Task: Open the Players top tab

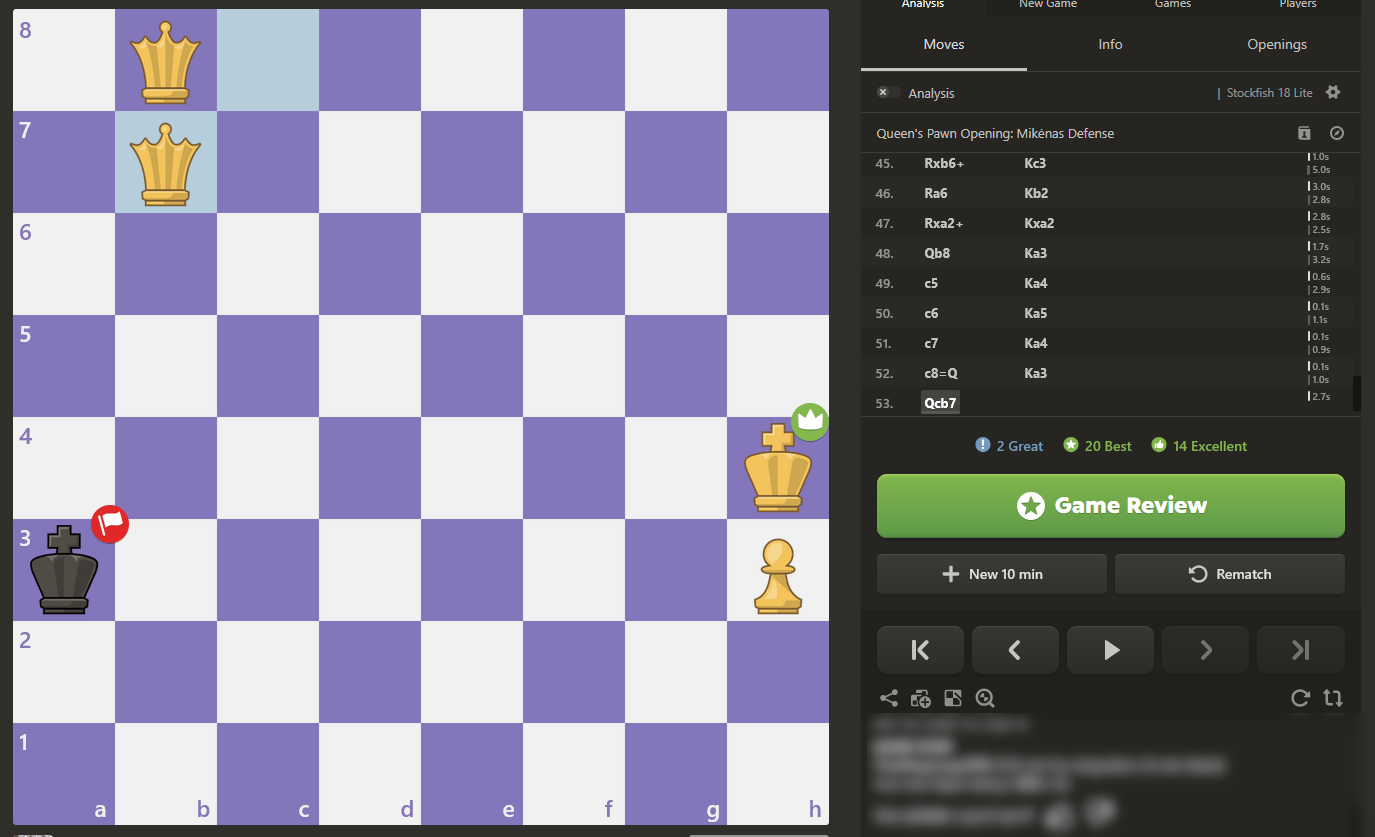Action: pyautogui.click(x=1298, y=5)
